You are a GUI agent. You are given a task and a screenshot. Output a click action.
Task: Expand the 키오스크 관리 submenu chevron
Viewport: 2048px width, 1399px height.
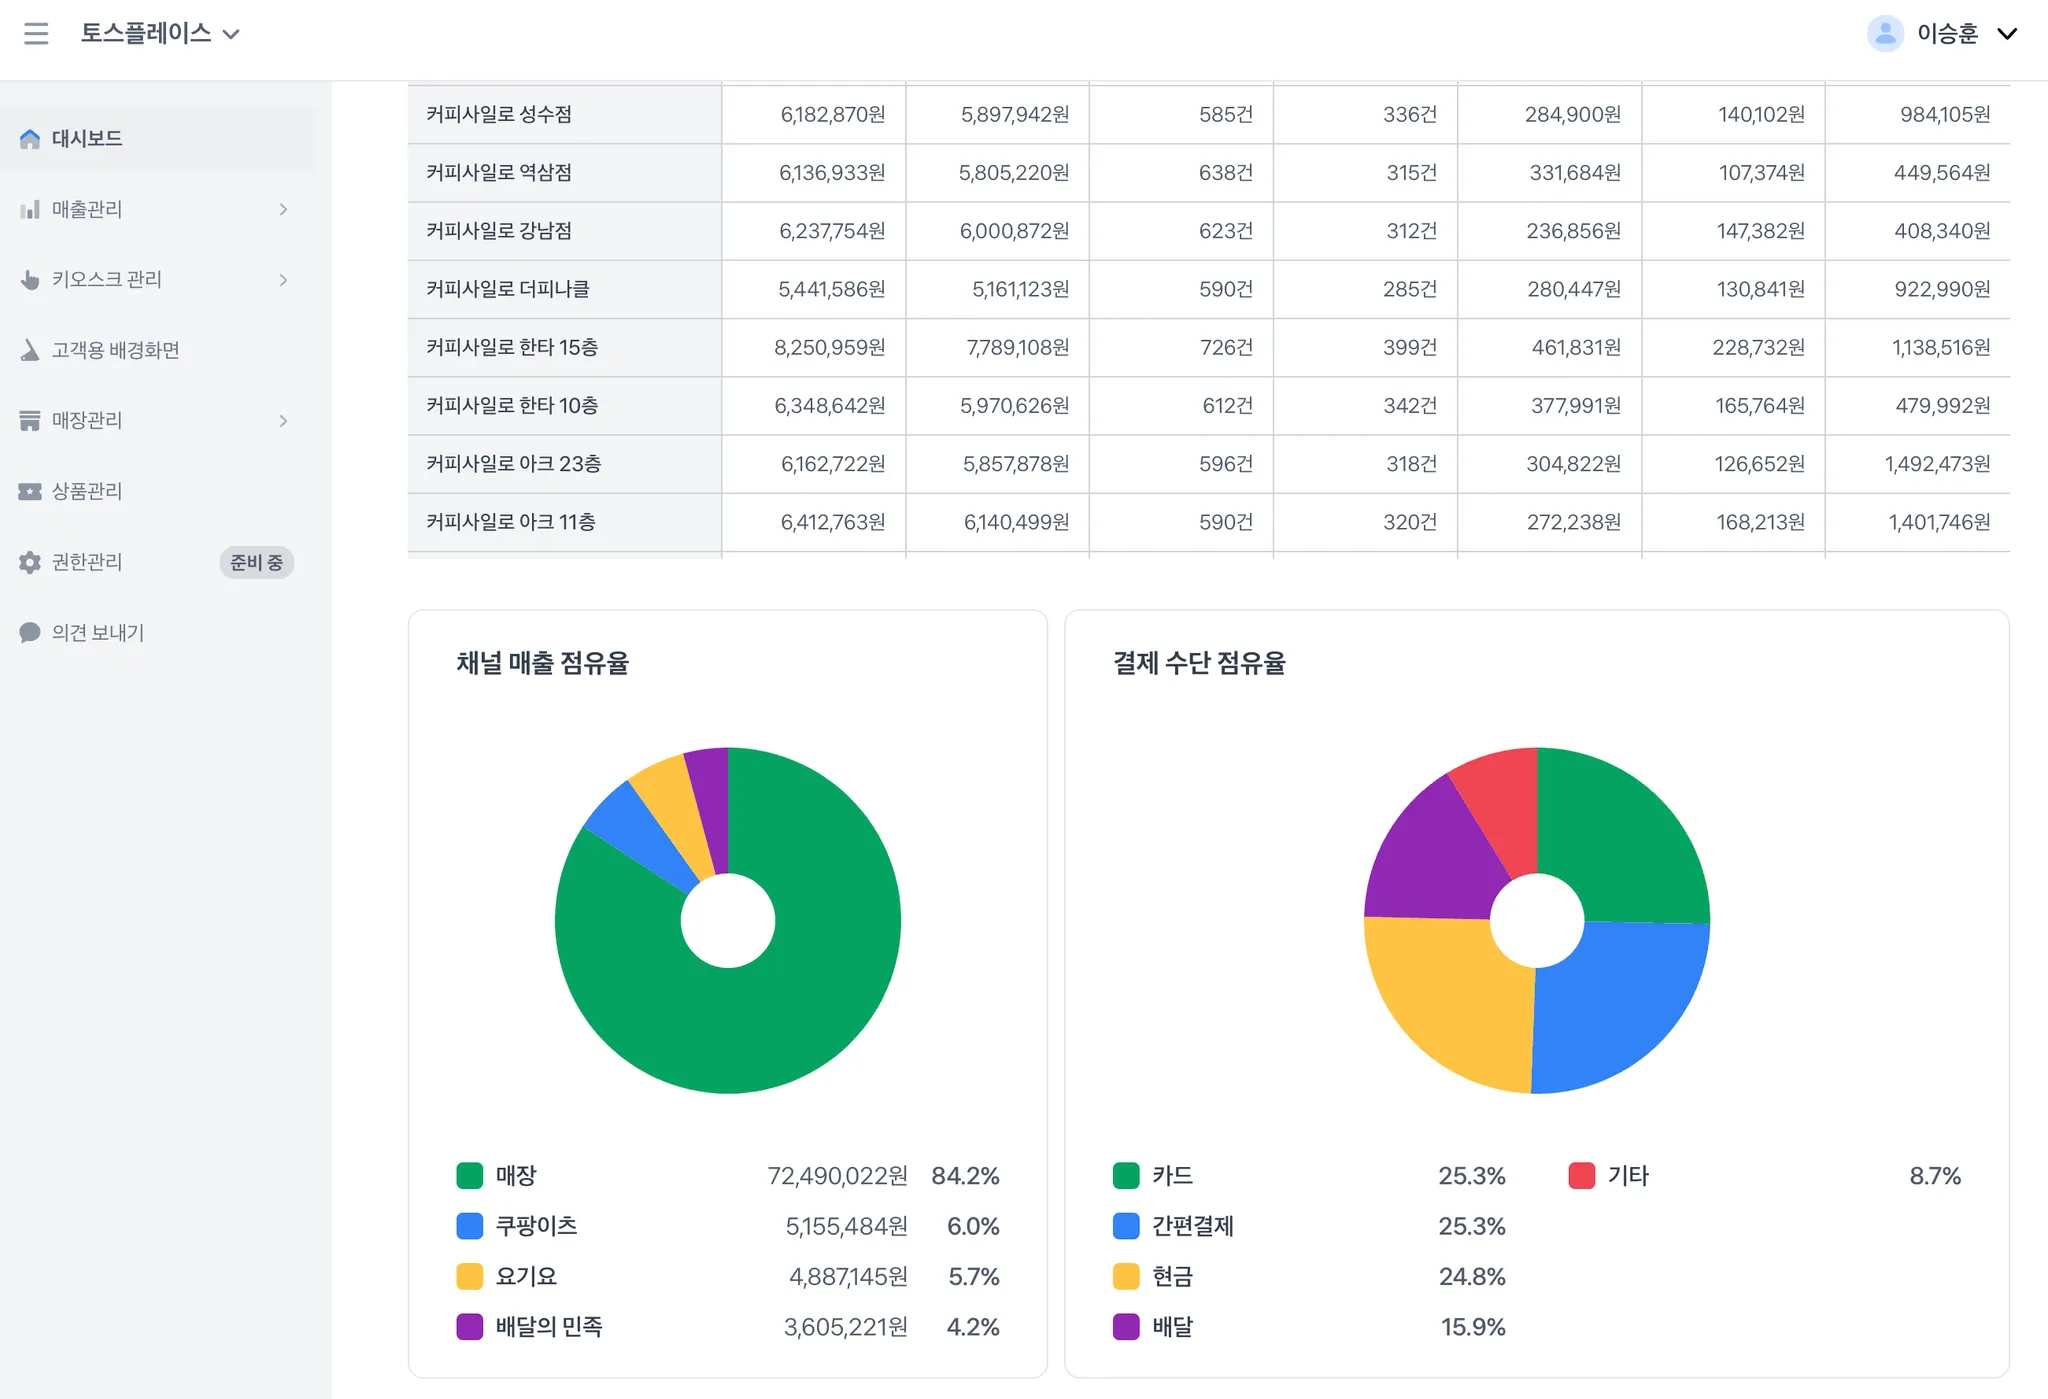pos(283,280)
